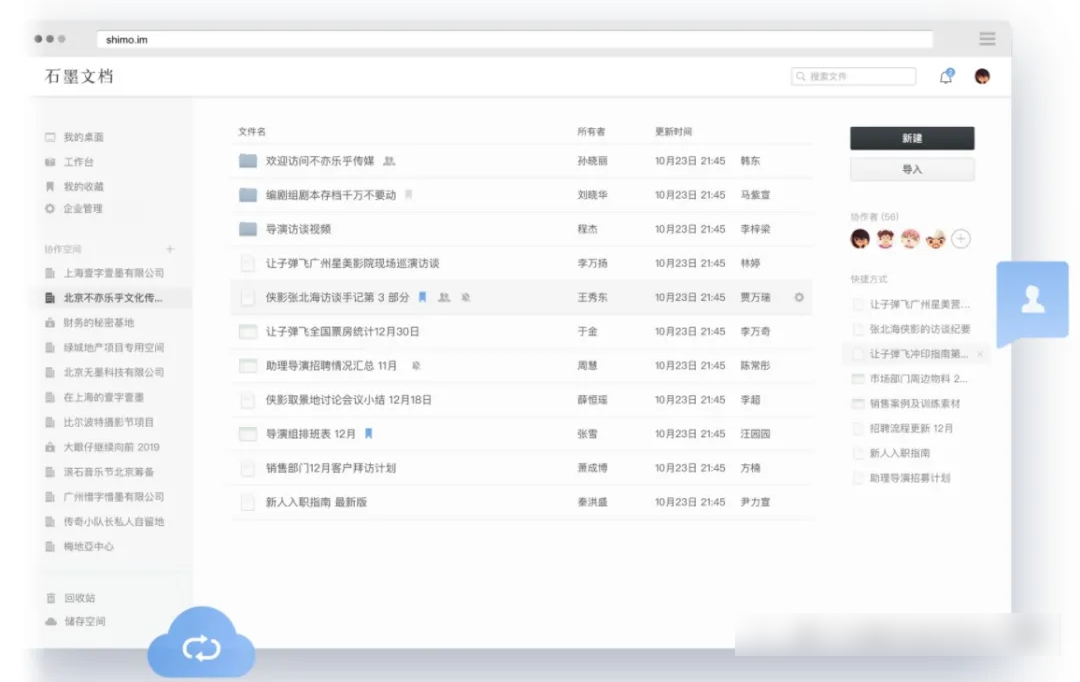Click the muted bell icon on 侠影张北海访谈手记 row

[466, 297]
